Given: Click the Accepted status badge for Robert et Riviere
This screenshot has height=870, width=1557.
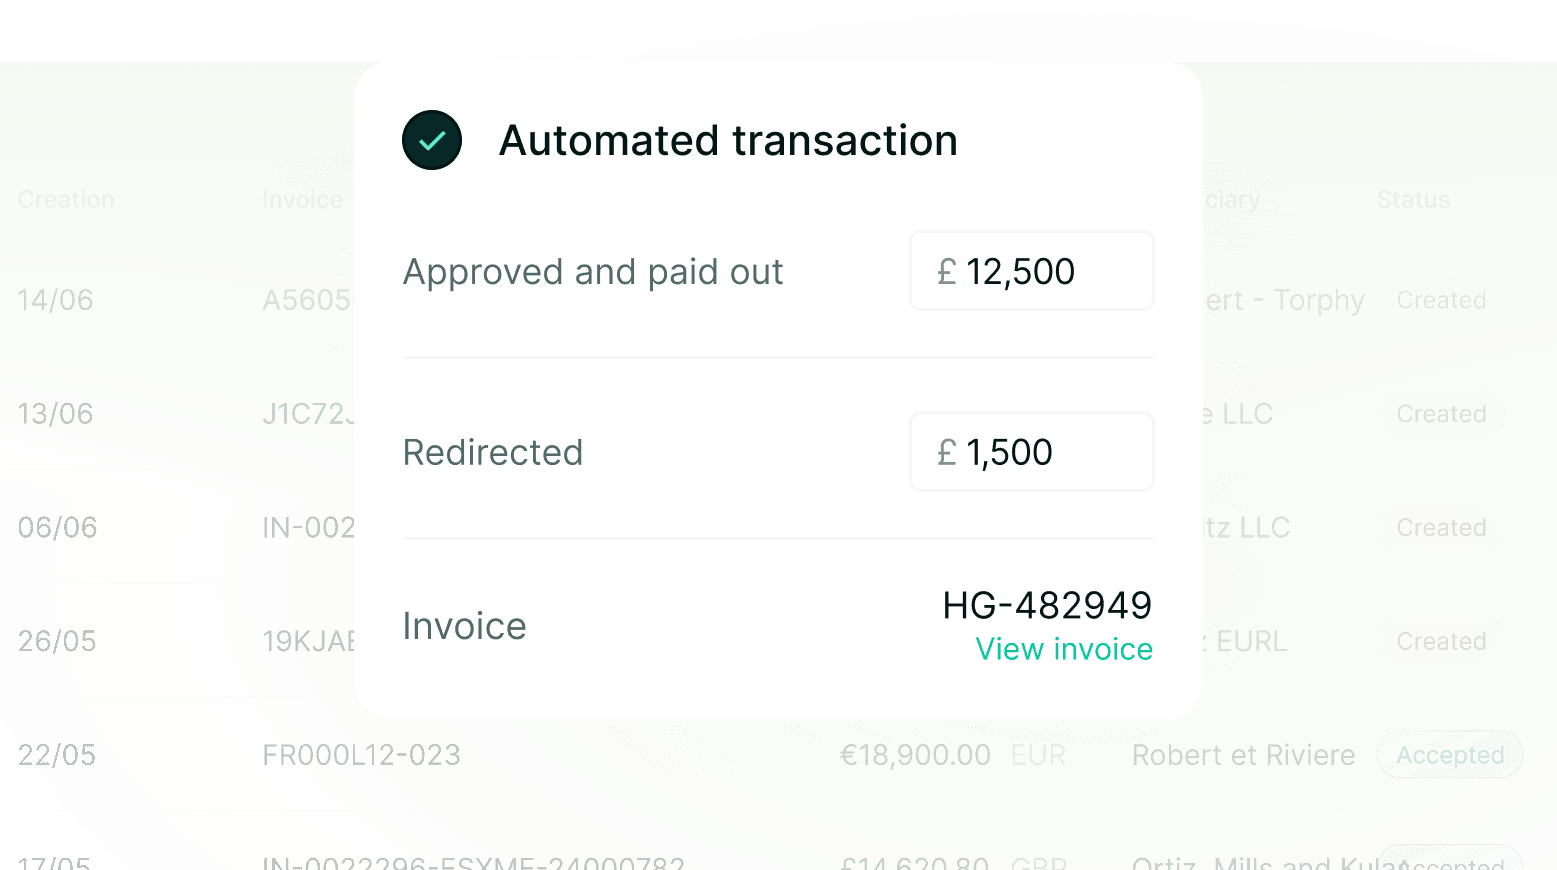Looking at the screenshot, I should pos(1449,755).
